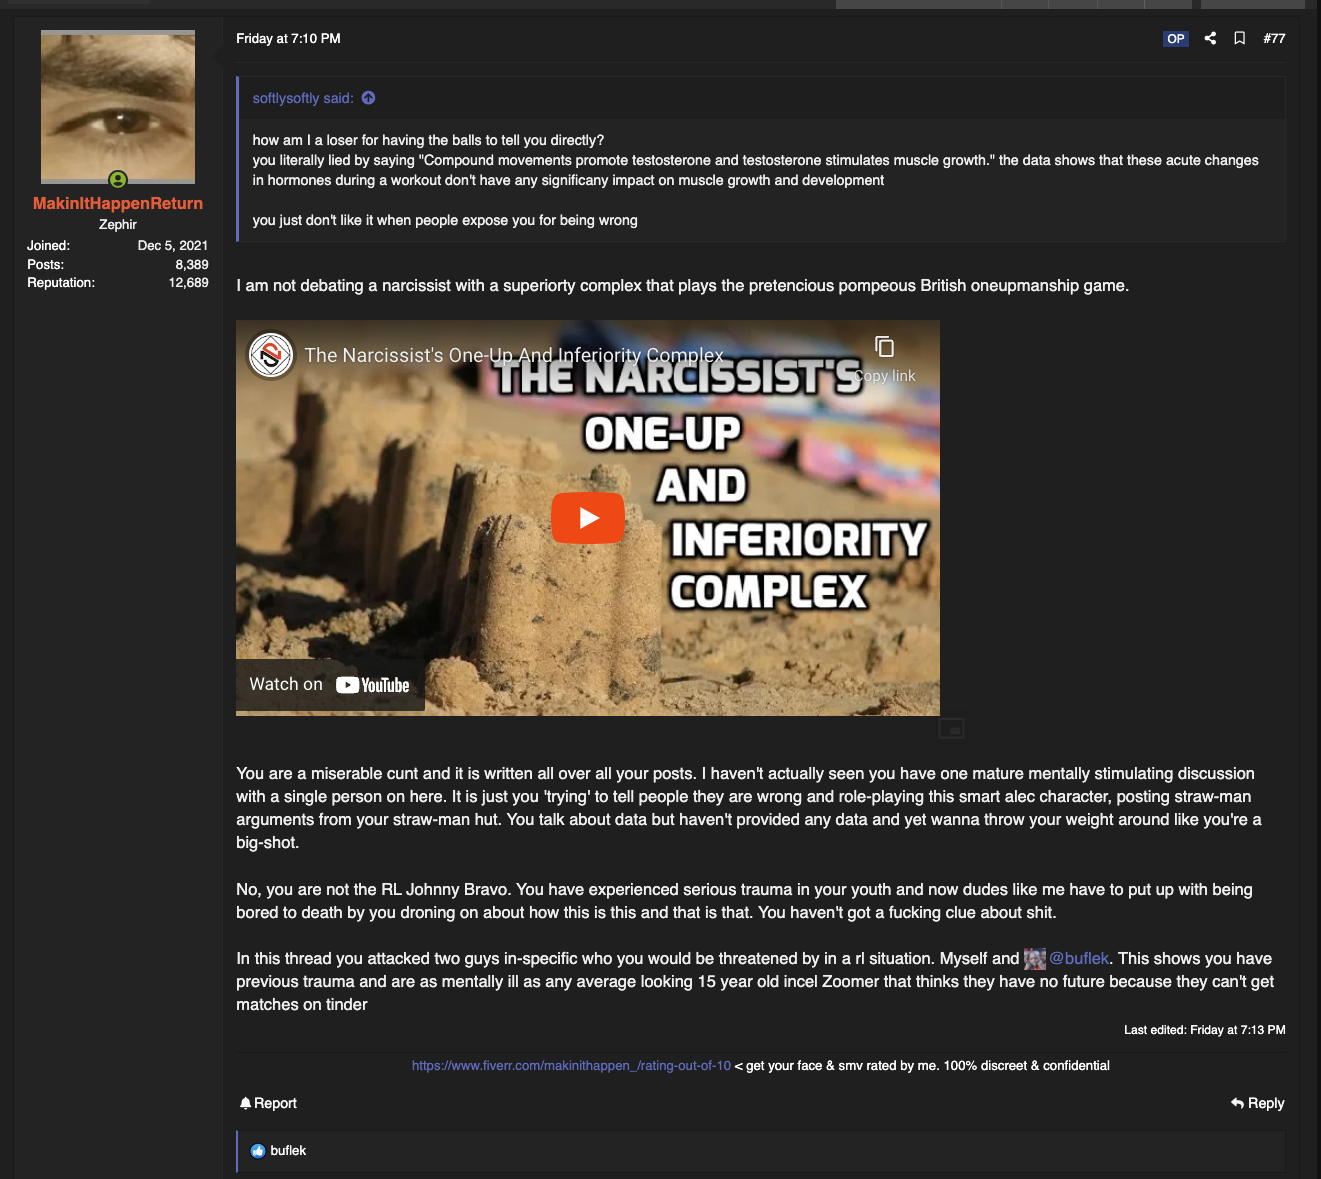This screenshot has height=1179, width=1321.
Task: Click the OP badge
Action: pos(1176,39)
